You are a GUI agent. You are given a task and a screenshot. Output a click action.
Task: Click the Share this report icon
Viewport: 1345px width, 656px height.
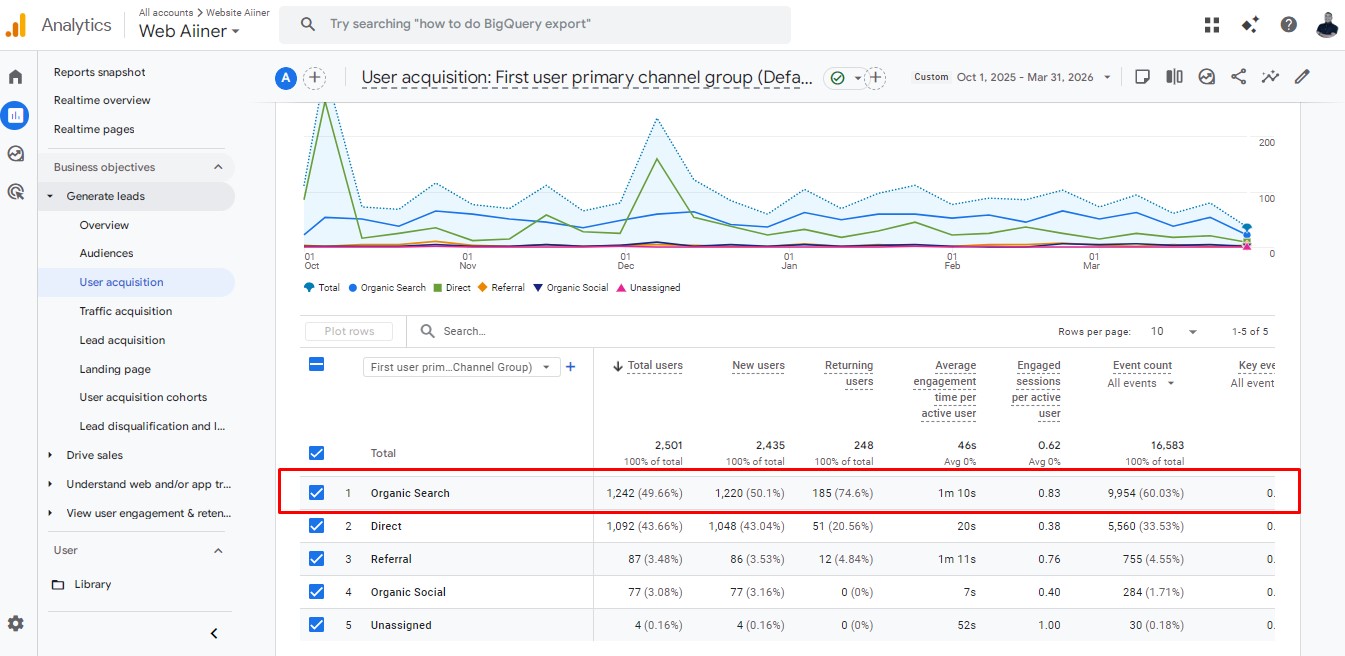(1238, 77)
